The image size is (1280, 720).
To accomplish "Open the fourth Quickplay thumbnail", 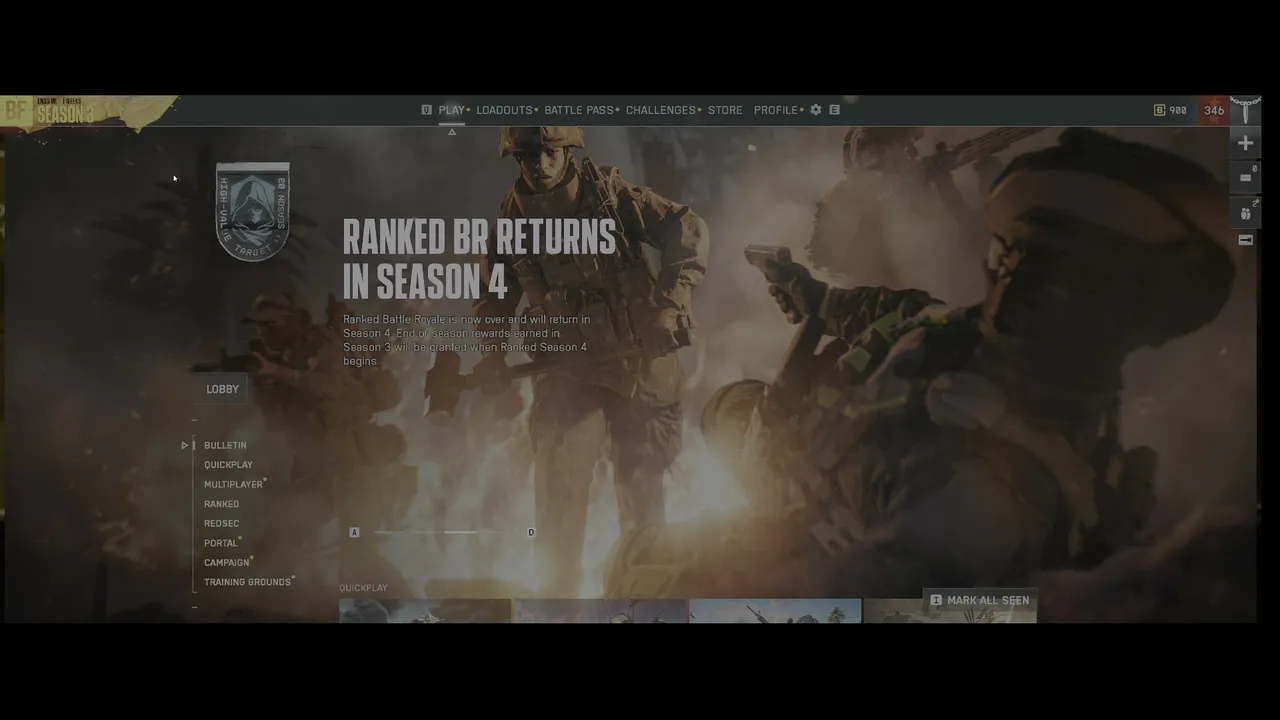I will (950, 610).
